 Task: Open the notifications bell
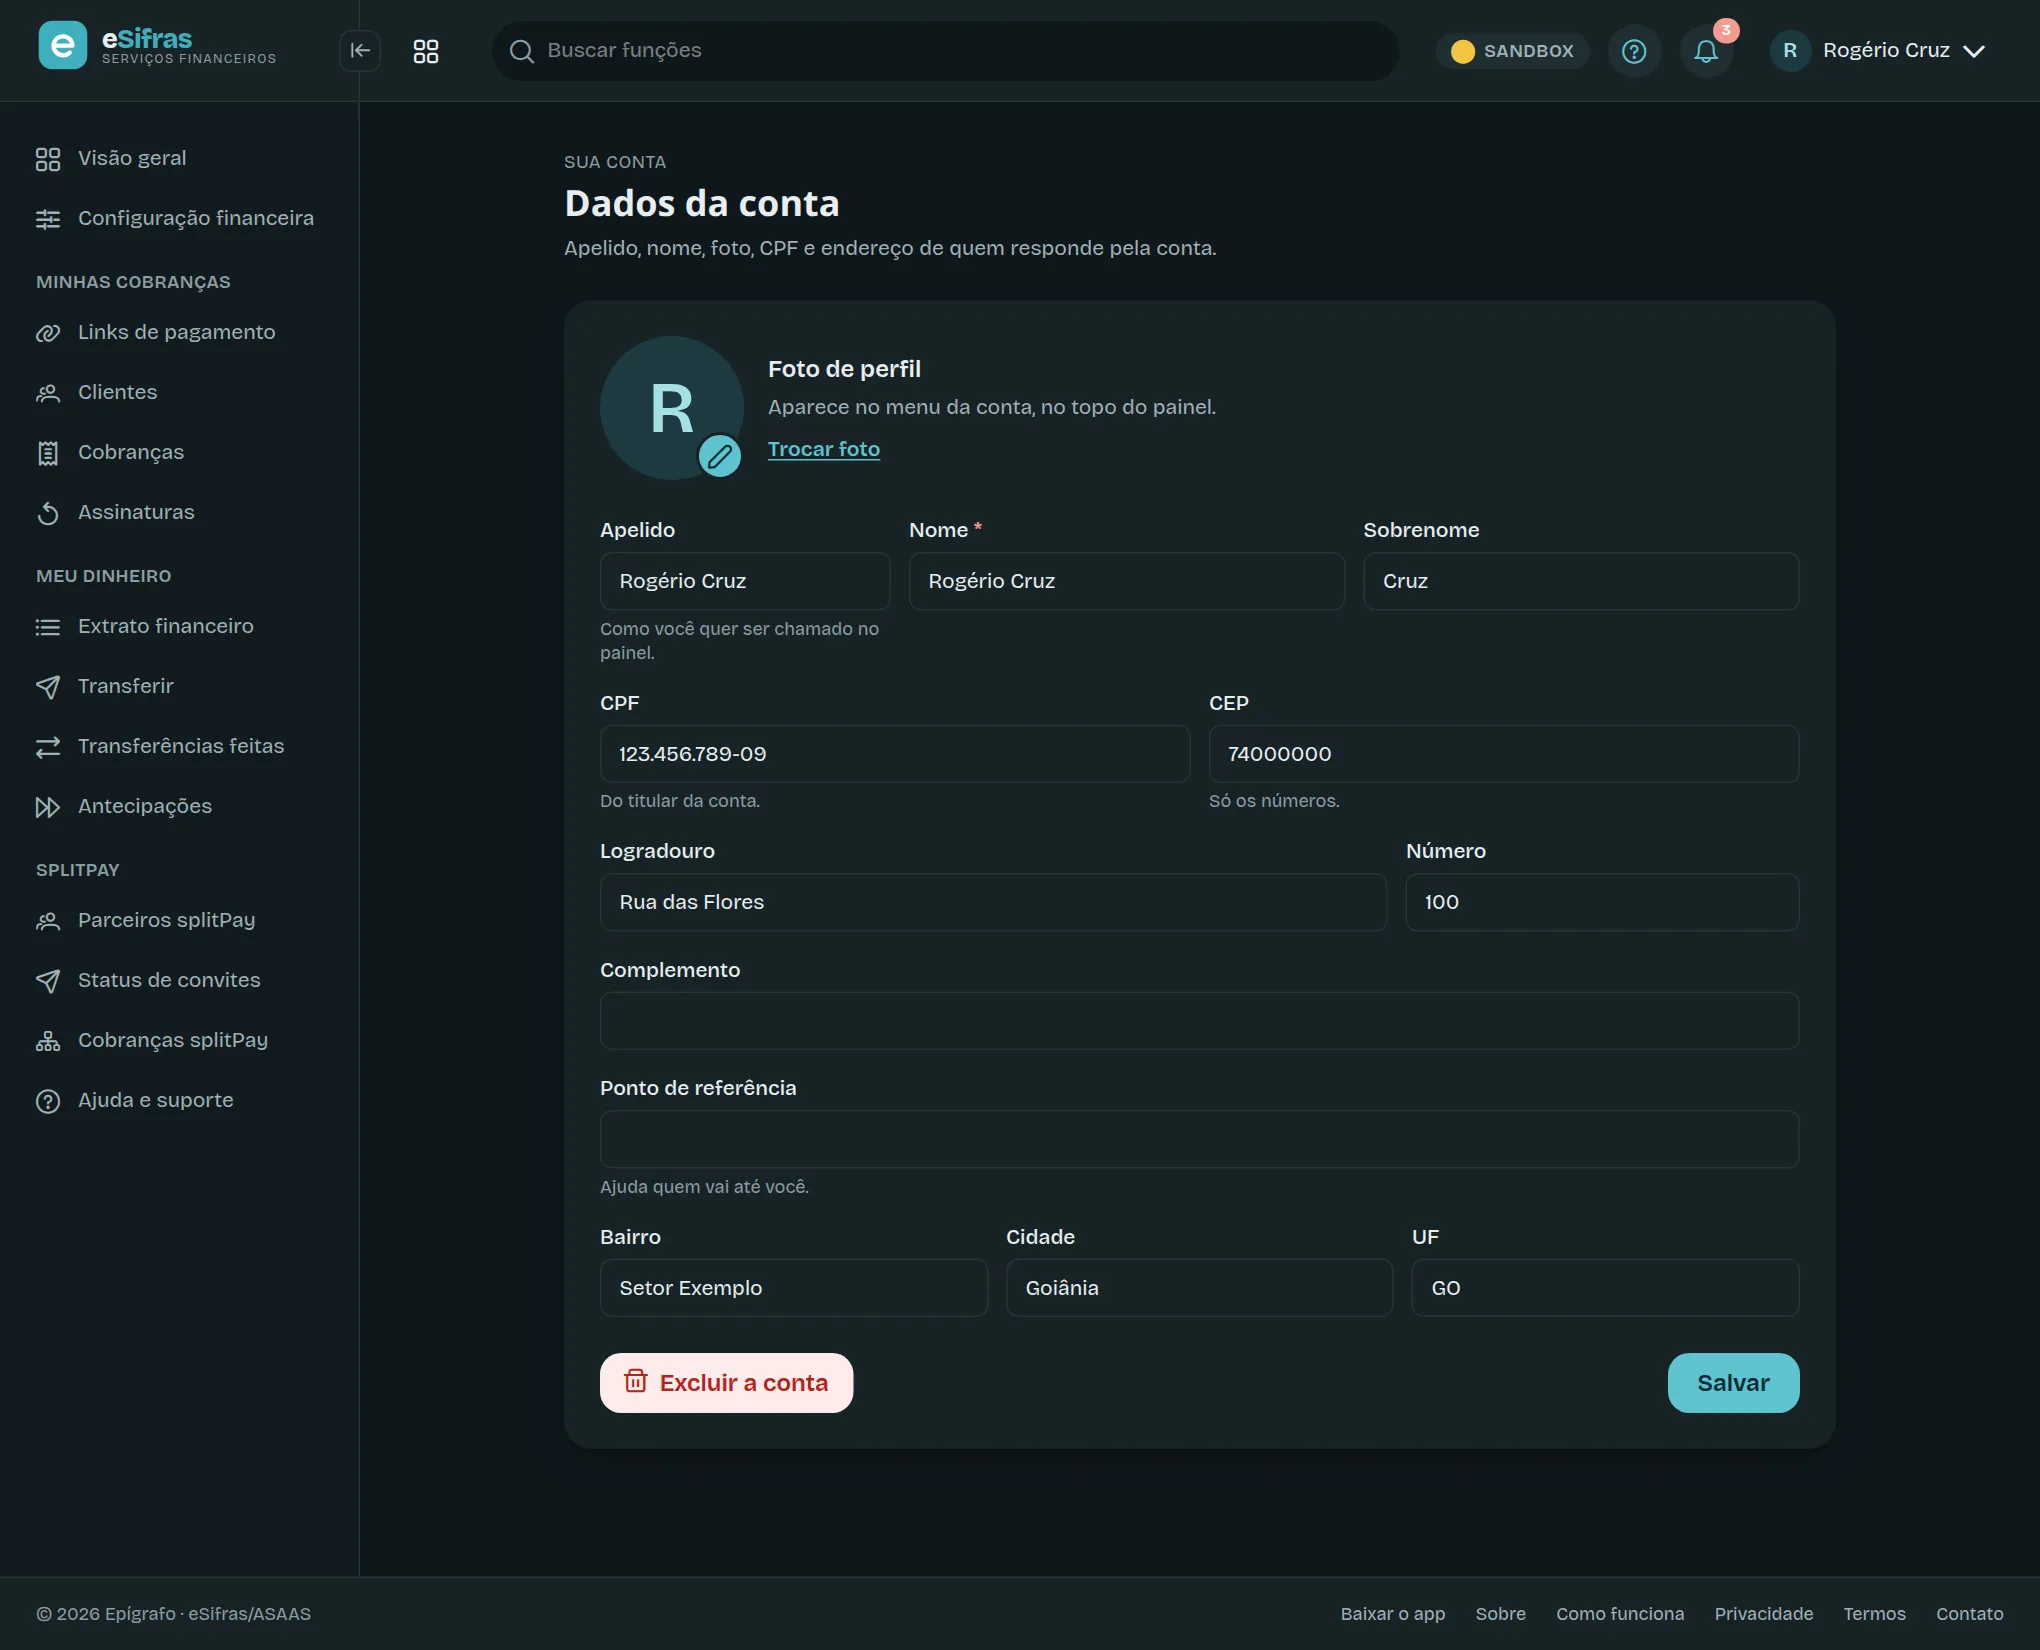(1706, 51)
